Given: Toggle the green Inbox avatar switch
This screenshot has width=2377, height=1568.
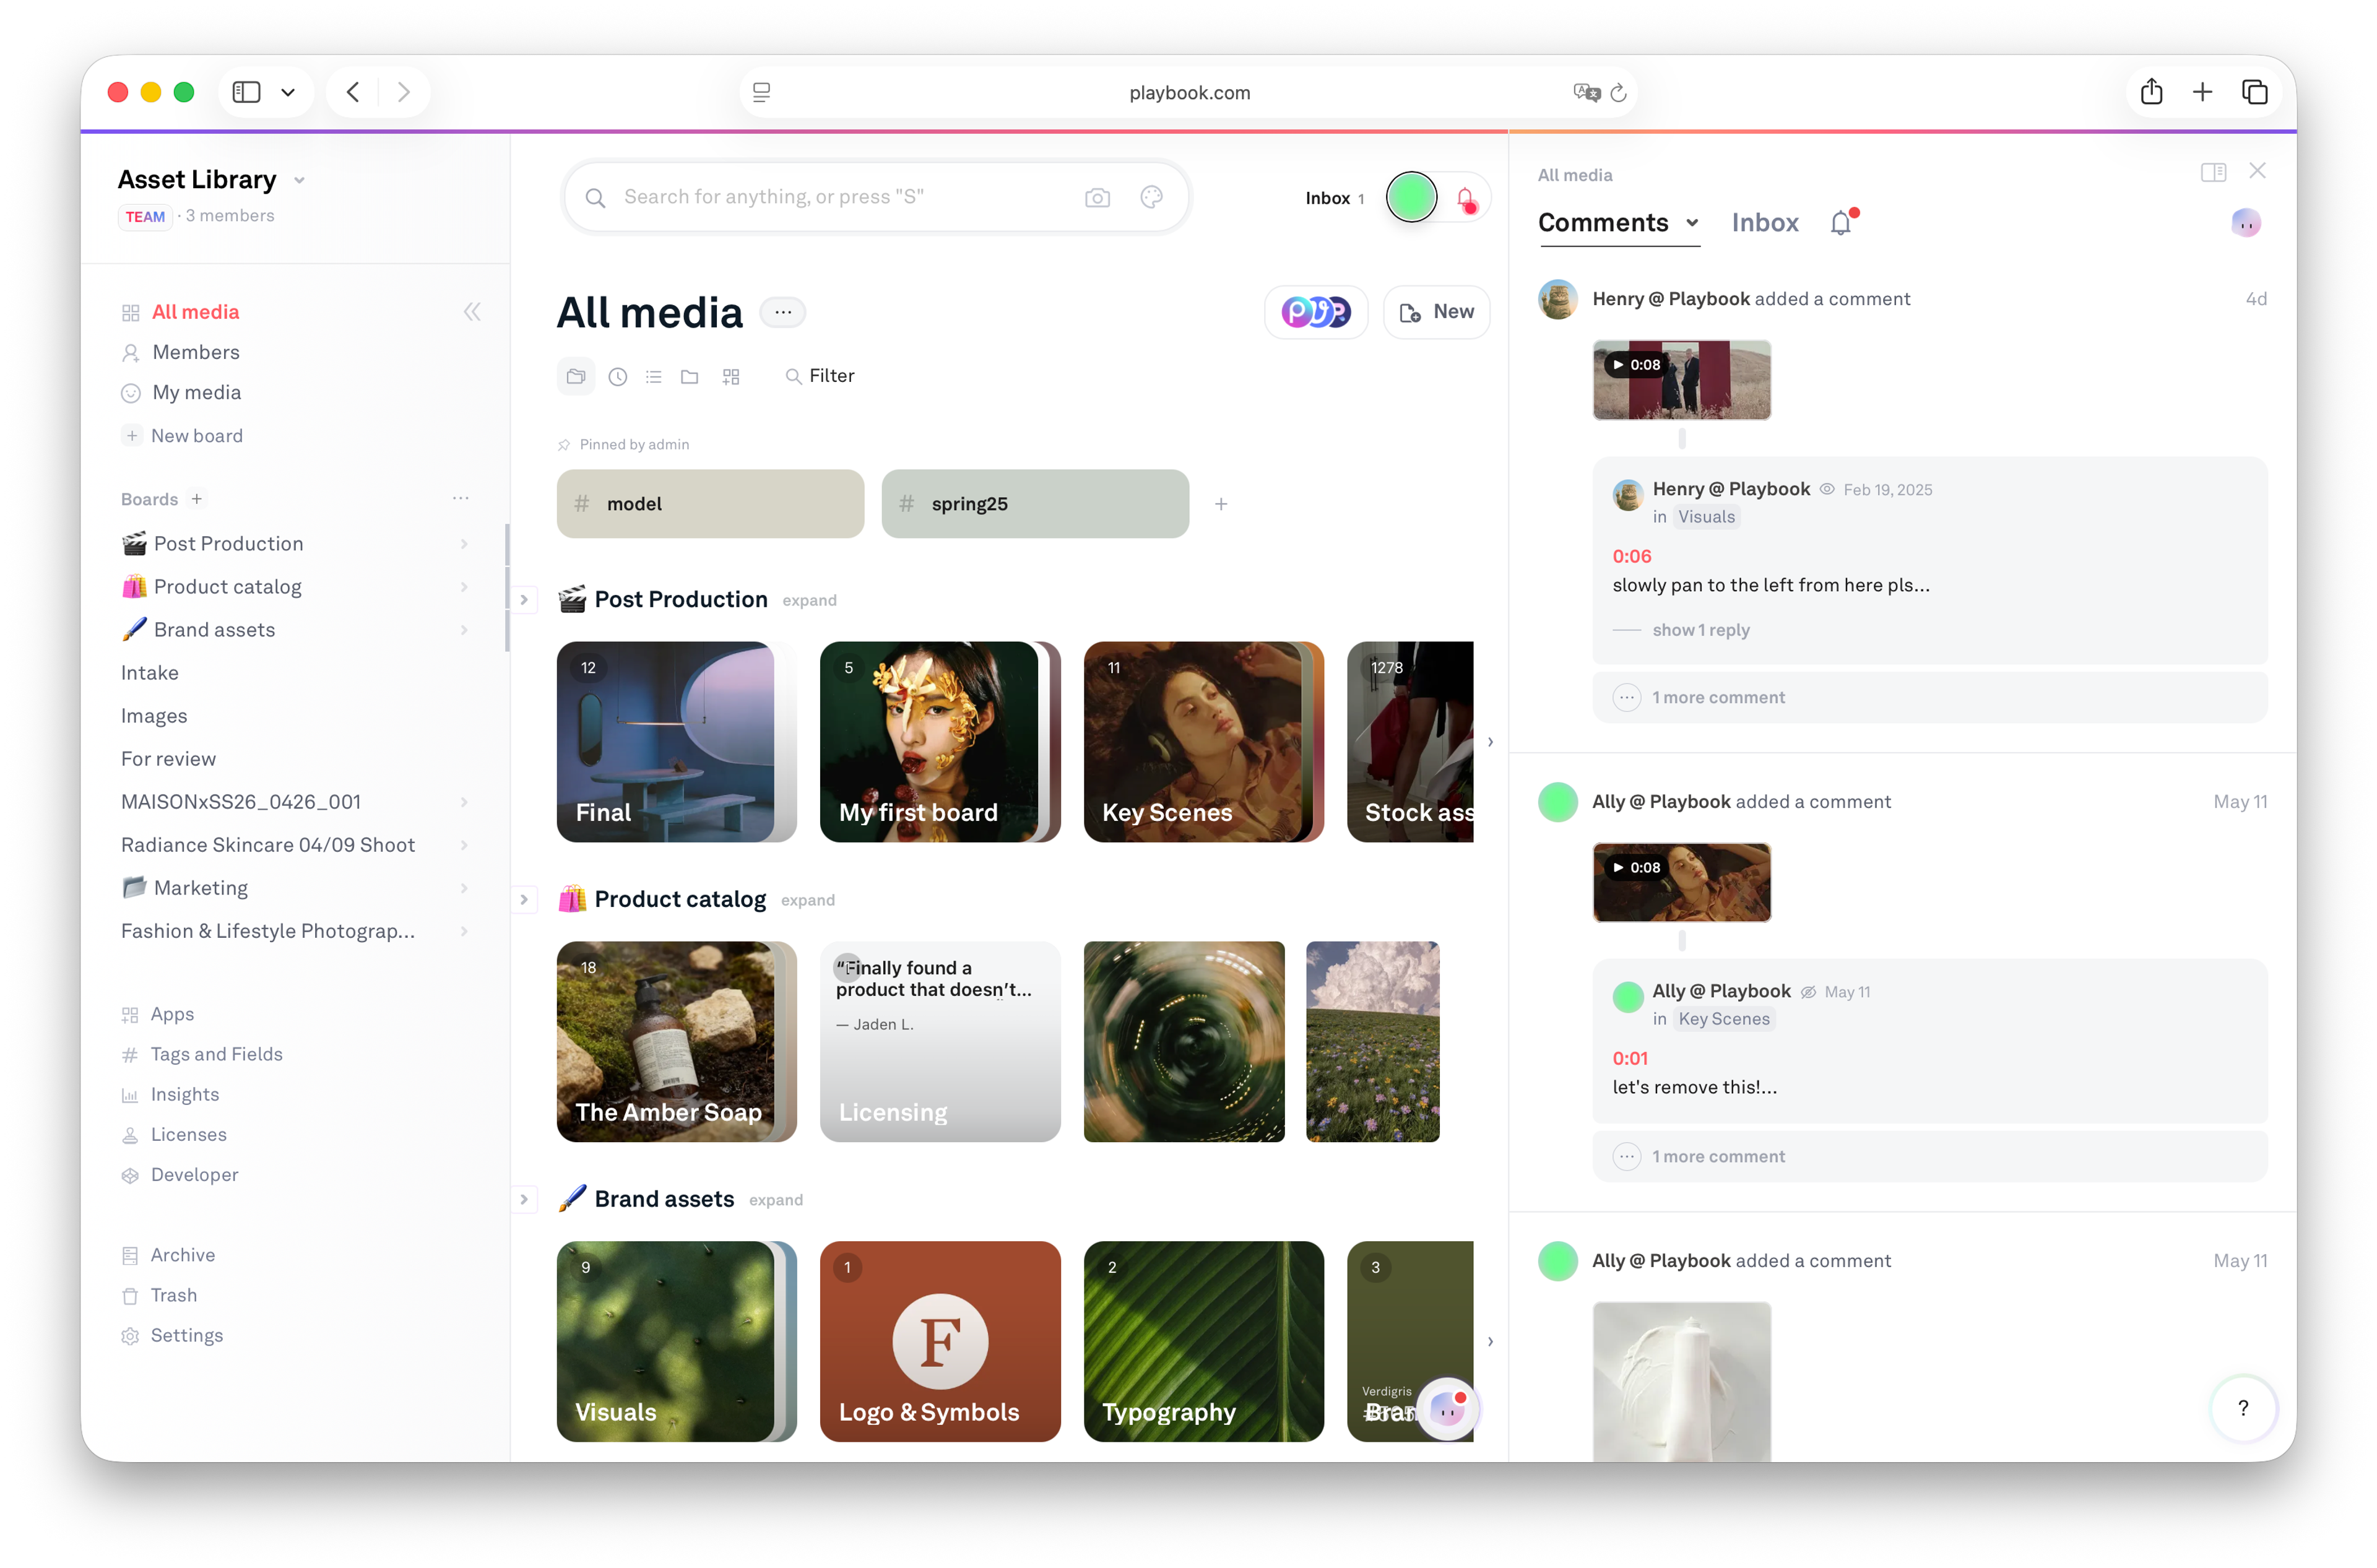Looking at the screenshot, I should click(1411, 197).
